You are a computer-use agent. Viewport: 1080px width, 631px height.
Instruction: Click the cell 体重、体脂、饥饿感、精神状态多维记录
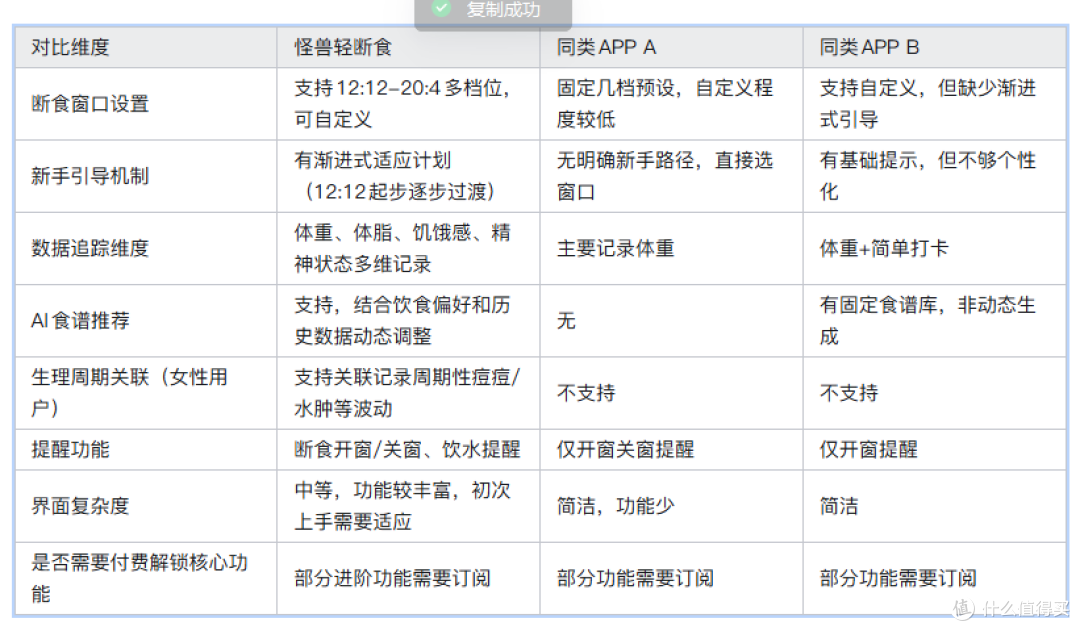[408, 249]
